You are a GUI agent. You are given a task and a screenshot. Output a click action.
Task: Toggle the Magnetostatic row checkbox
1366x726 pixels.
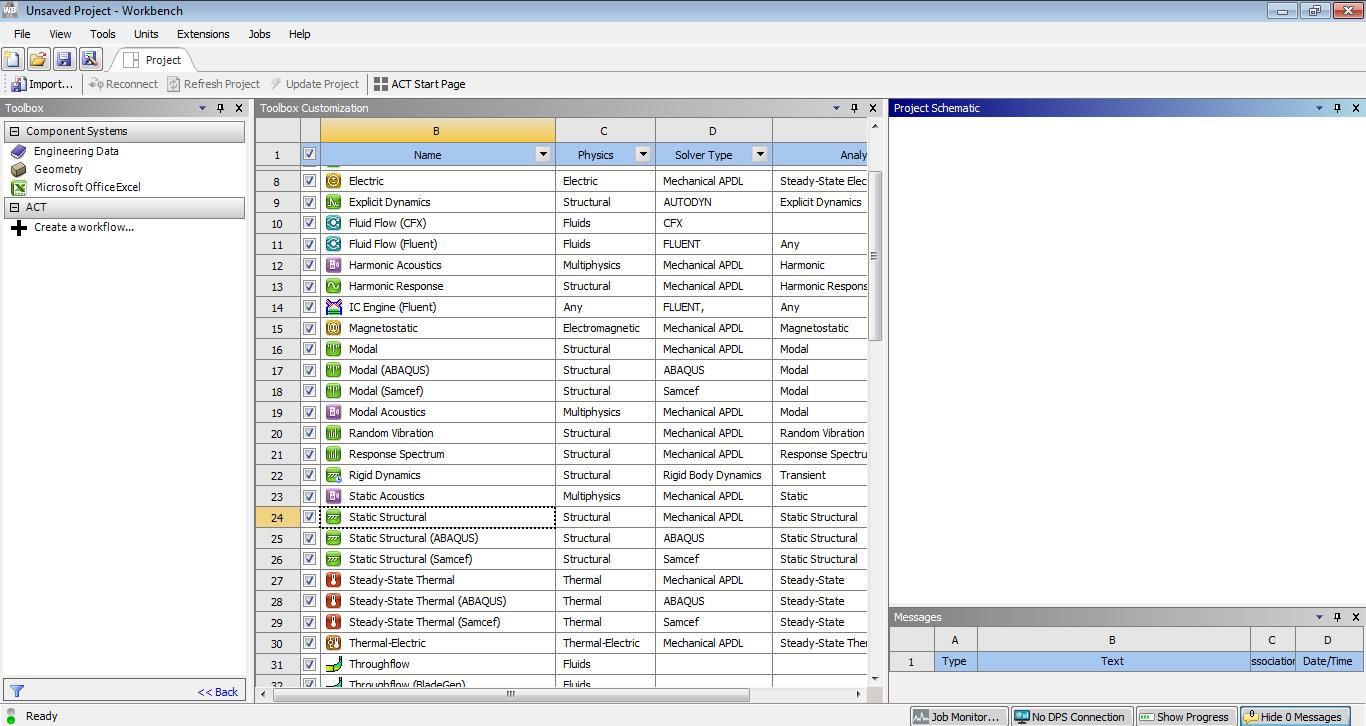309,328
